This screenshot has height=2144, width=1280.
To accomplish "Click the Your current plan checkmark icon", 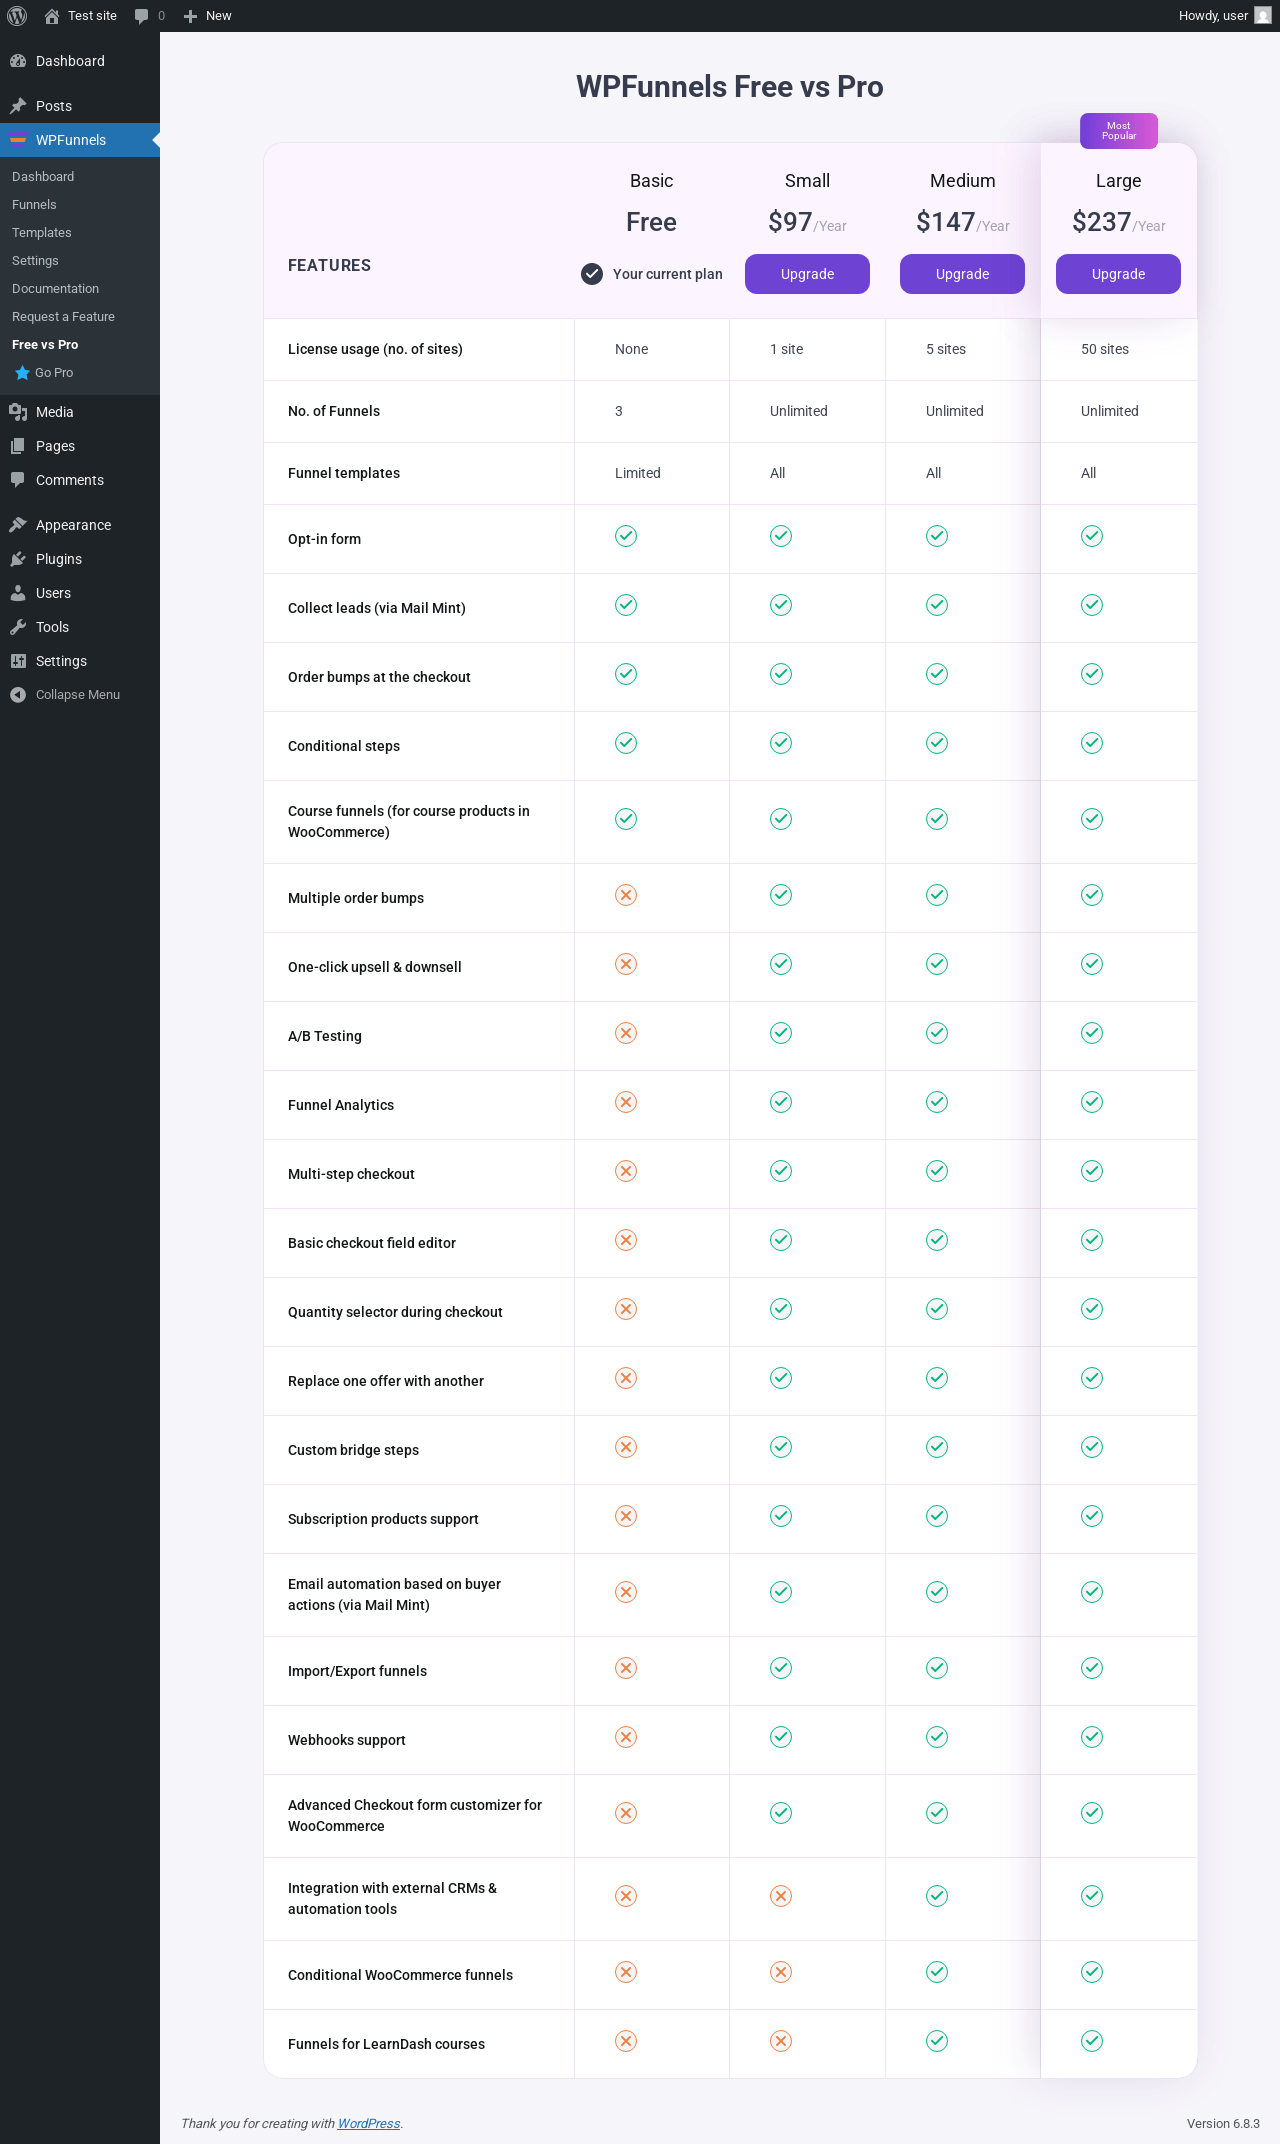I will click(592, 274).
